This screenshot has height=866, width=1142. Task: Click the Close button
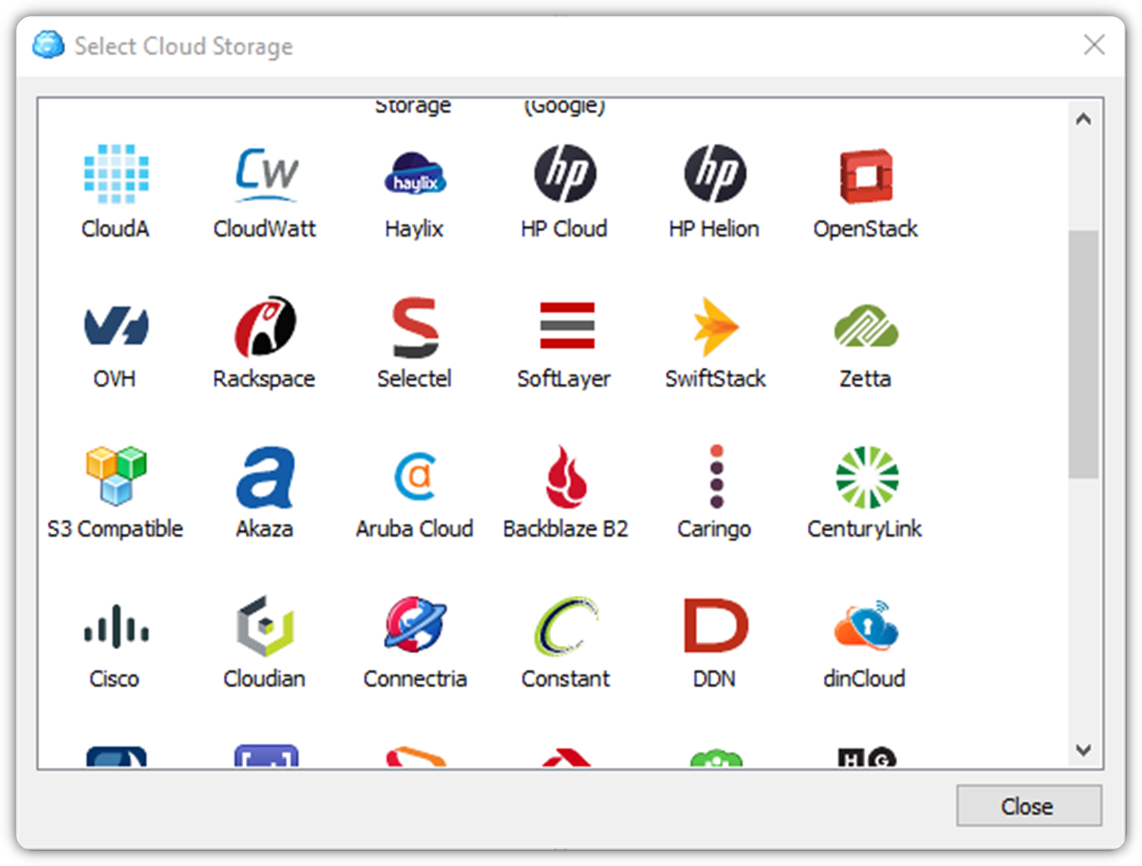tap(1028, 806)
